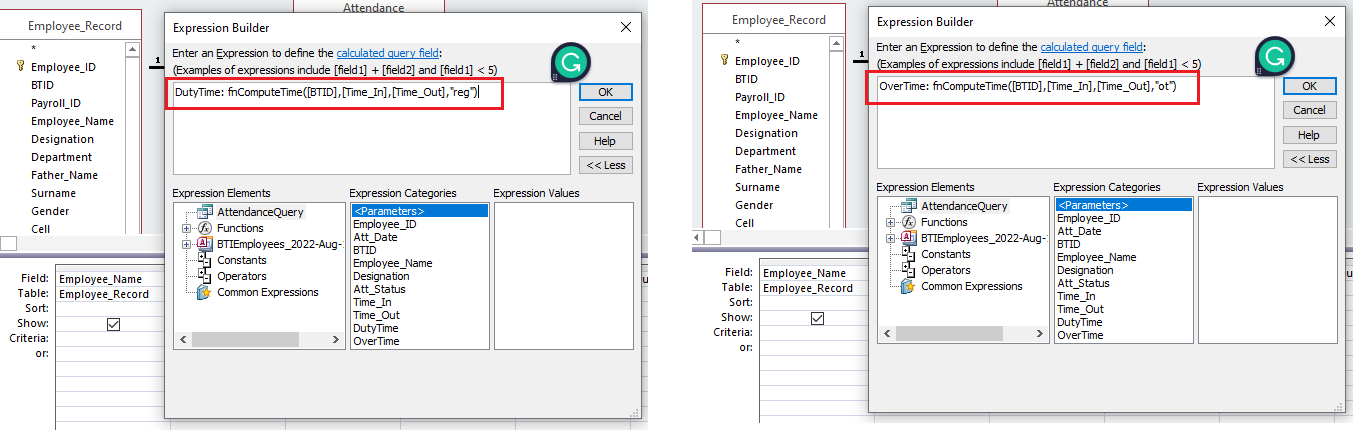This screenshot has height=430, width=1360.
Task: Select AttendanceQuery icon in right Expression Elements
Action: click(909, 206)
